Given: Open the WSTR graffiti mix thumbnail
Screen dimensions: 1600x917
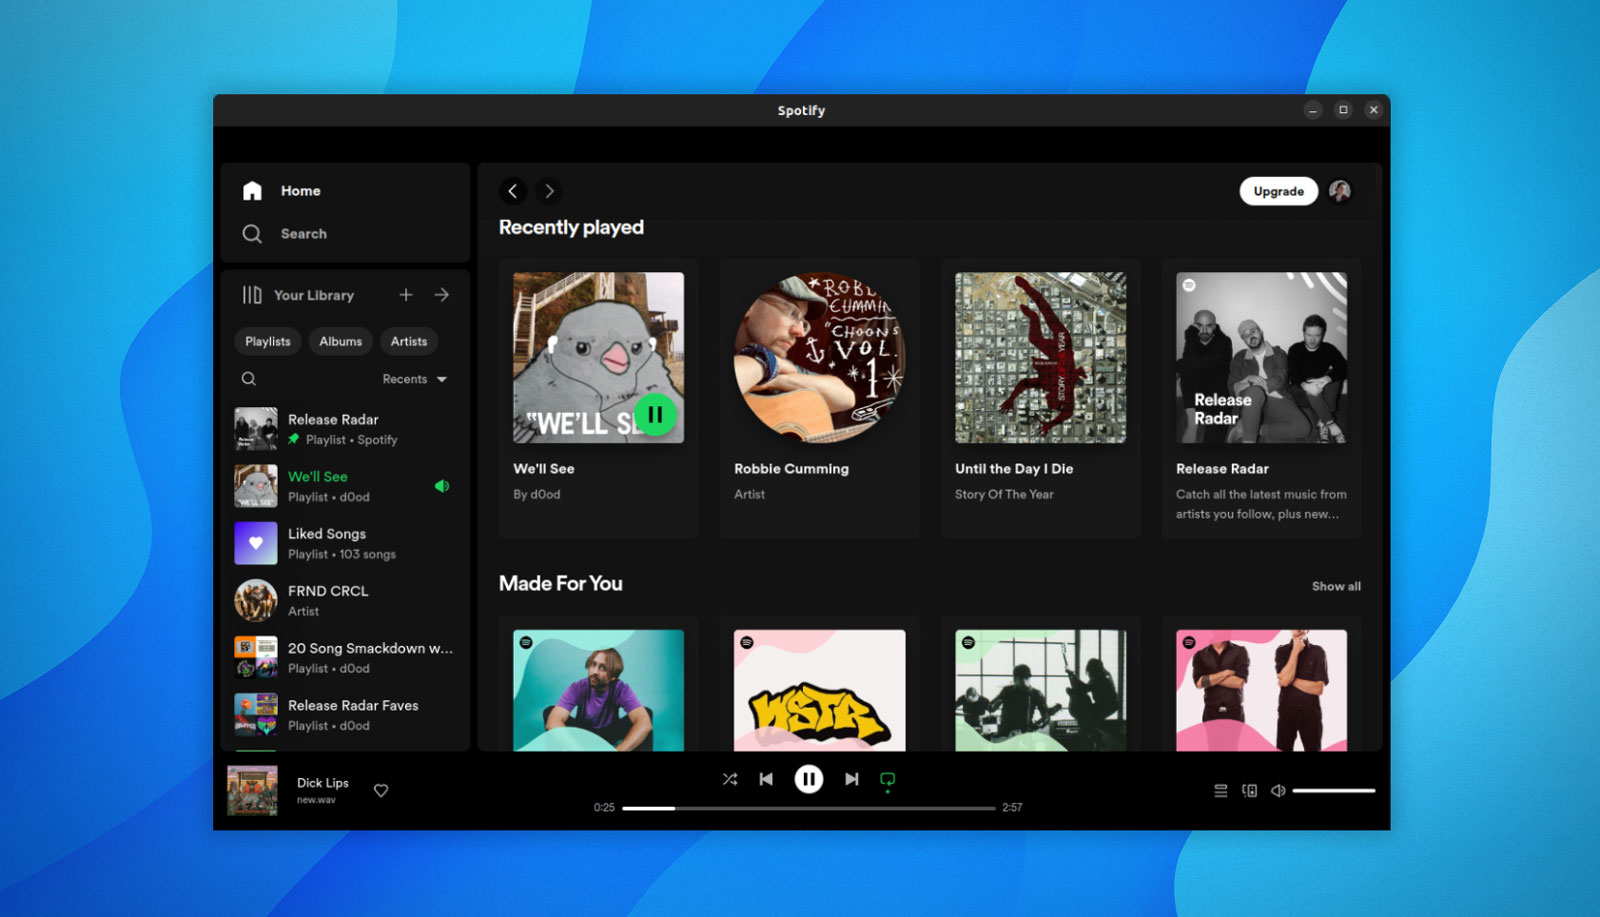Looking at the screenshot, I should [x=819, y=690].
